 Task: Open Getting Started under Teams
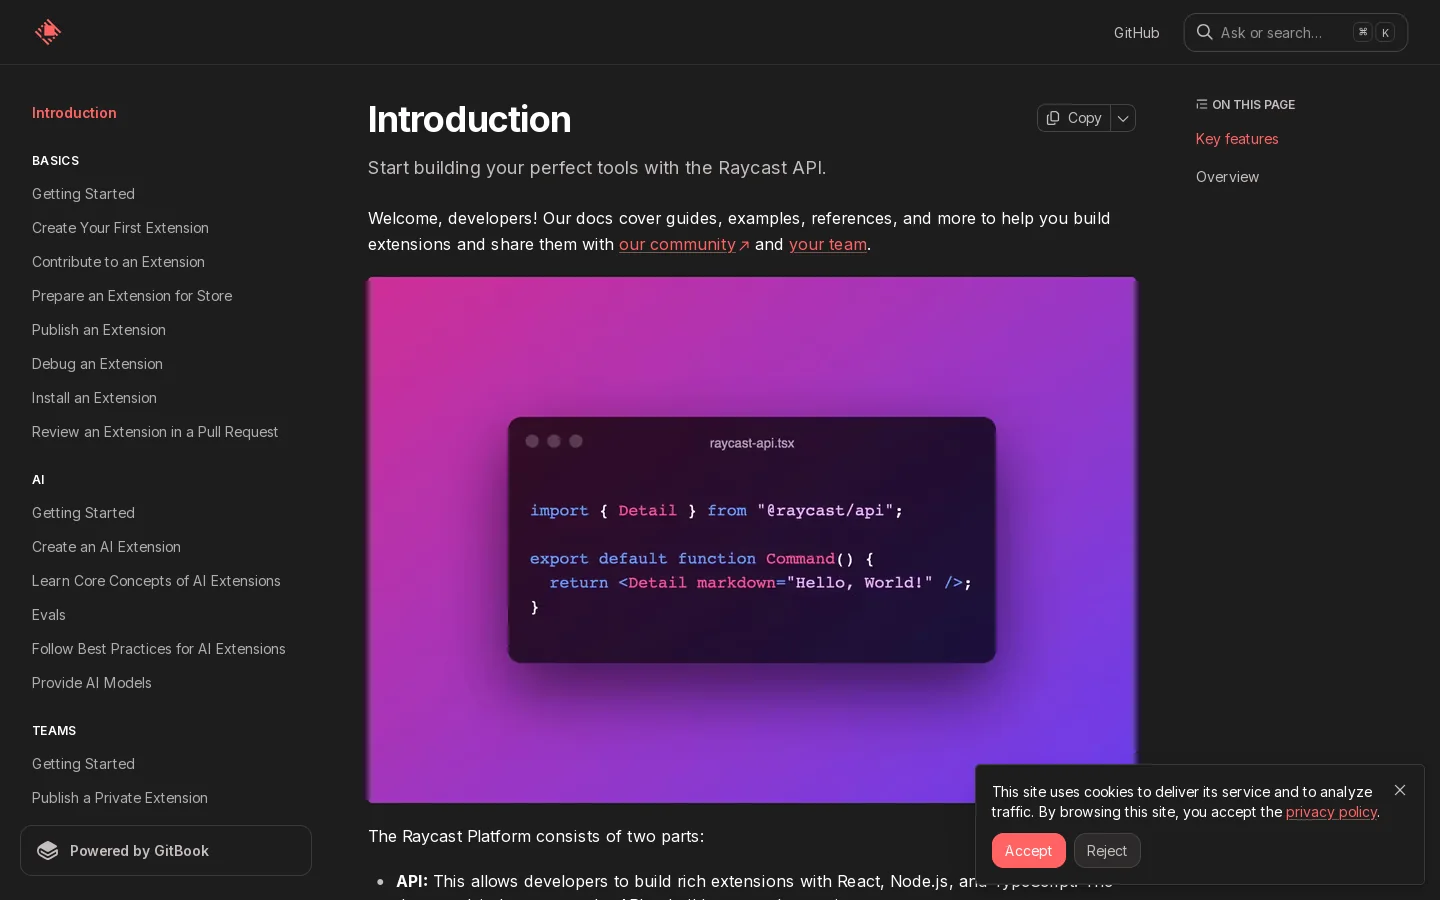click(83, 764)
